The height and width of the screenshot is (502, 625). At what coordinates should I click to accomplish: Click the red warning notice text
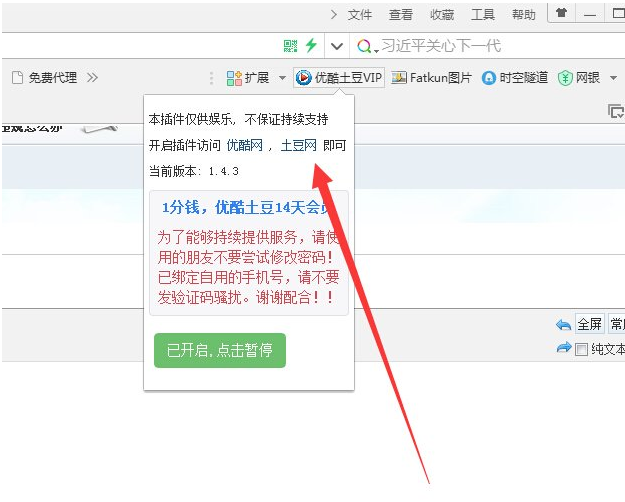pyautogui.click(x=249, y=267)
